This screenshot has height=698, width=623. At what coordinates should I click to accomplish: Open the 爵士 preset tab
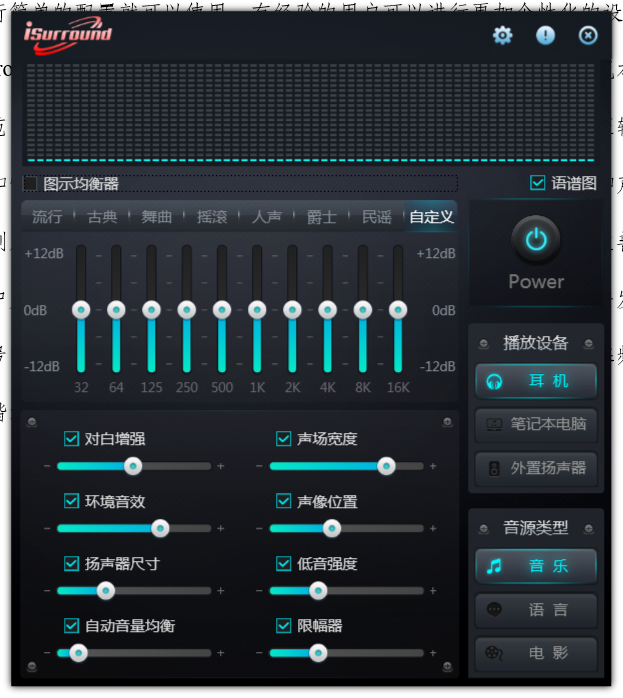coord(321,217)
